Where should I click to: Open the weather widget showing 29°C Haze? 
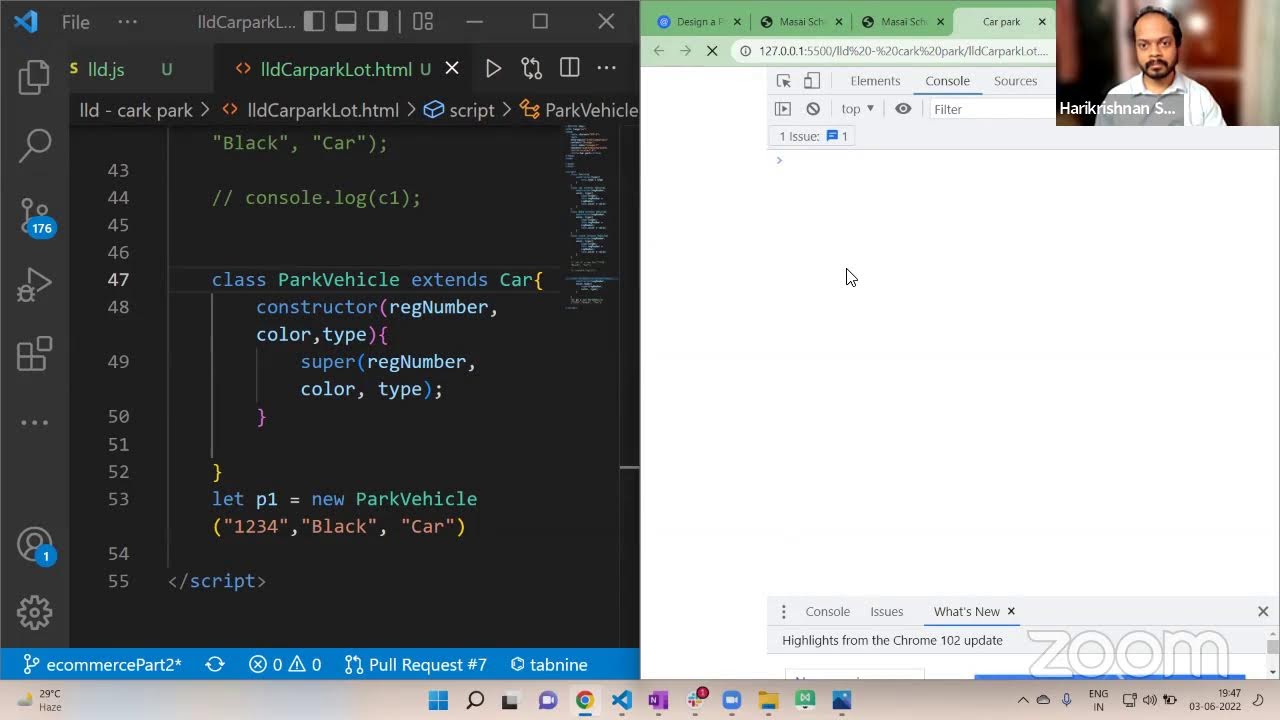pos(40,700)
